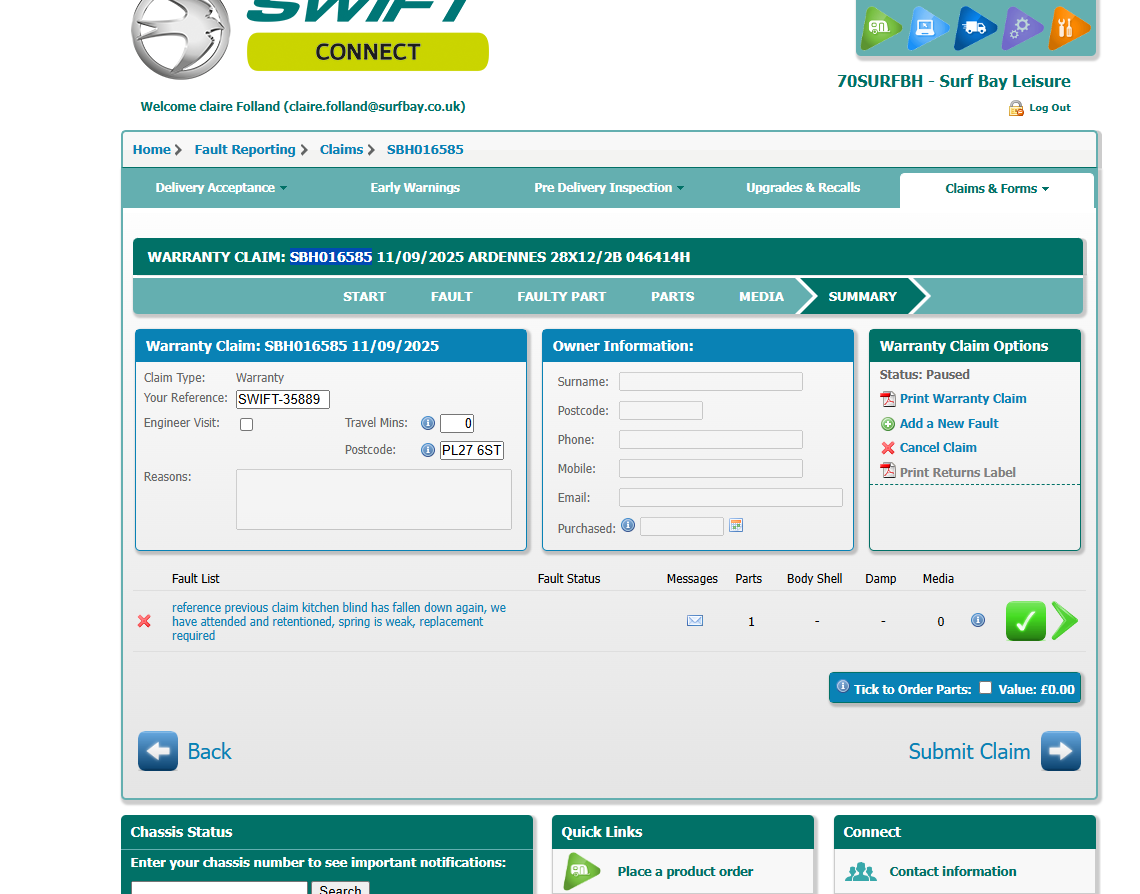Screen dimensions: 1140x894
Task: Click the Your Reference input field
Action: 283,399
